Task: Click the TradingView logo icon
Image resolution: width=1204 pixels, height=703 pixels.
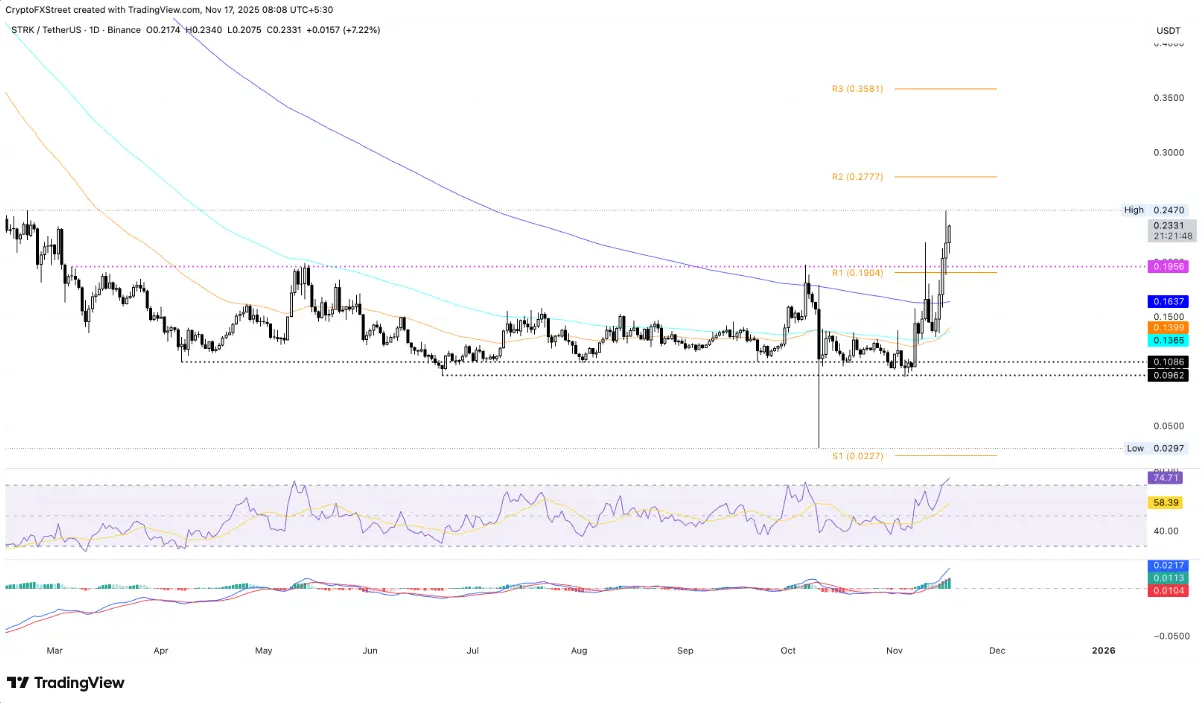Action: click(18, 683)
